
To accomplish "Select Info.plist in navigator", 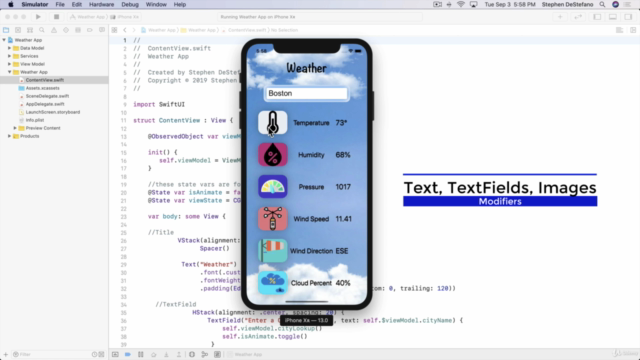I will coord(35,120).
